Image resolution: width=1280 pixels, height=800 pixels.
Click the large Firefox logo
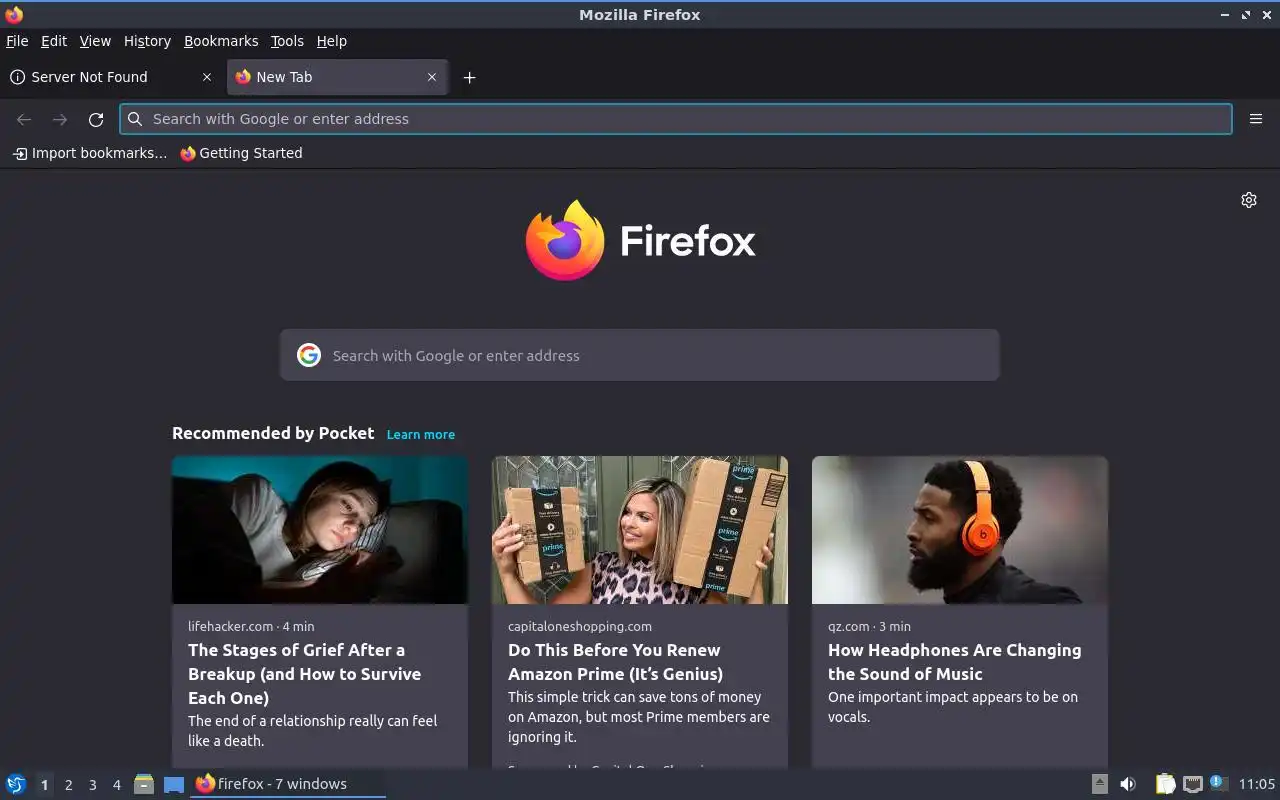640,241
